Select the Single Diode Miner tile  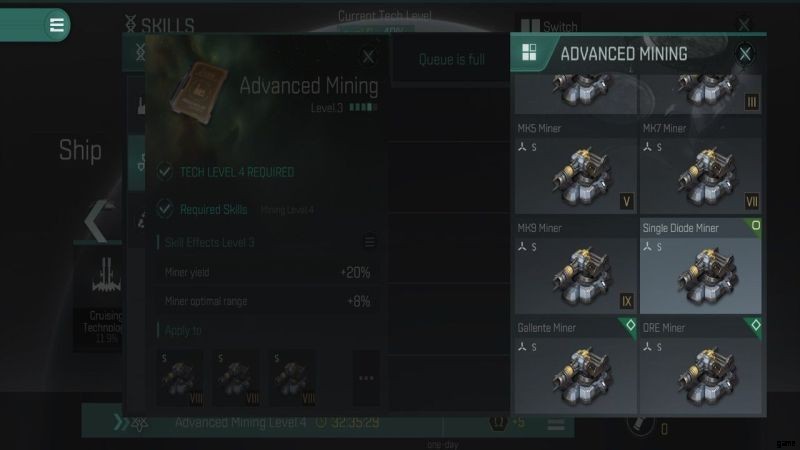point(701,266)
